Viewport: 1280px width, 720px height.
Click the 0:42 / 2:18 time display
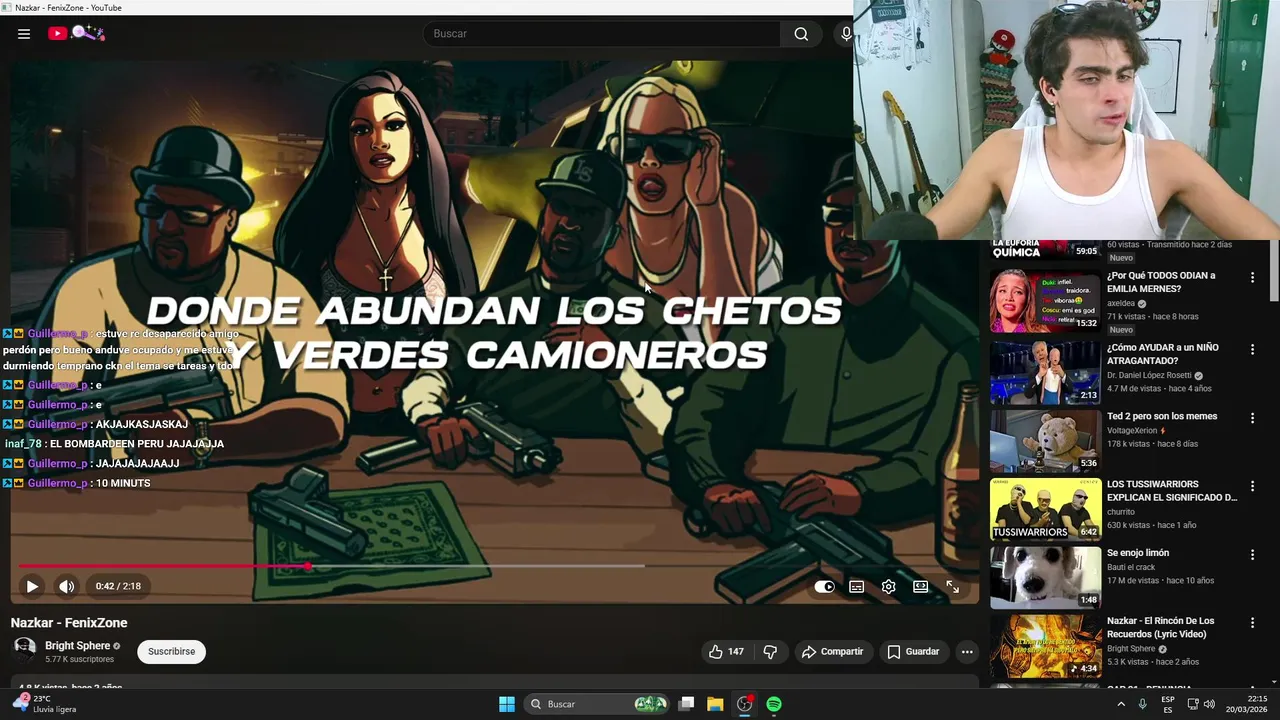click(x=118, y=587)
